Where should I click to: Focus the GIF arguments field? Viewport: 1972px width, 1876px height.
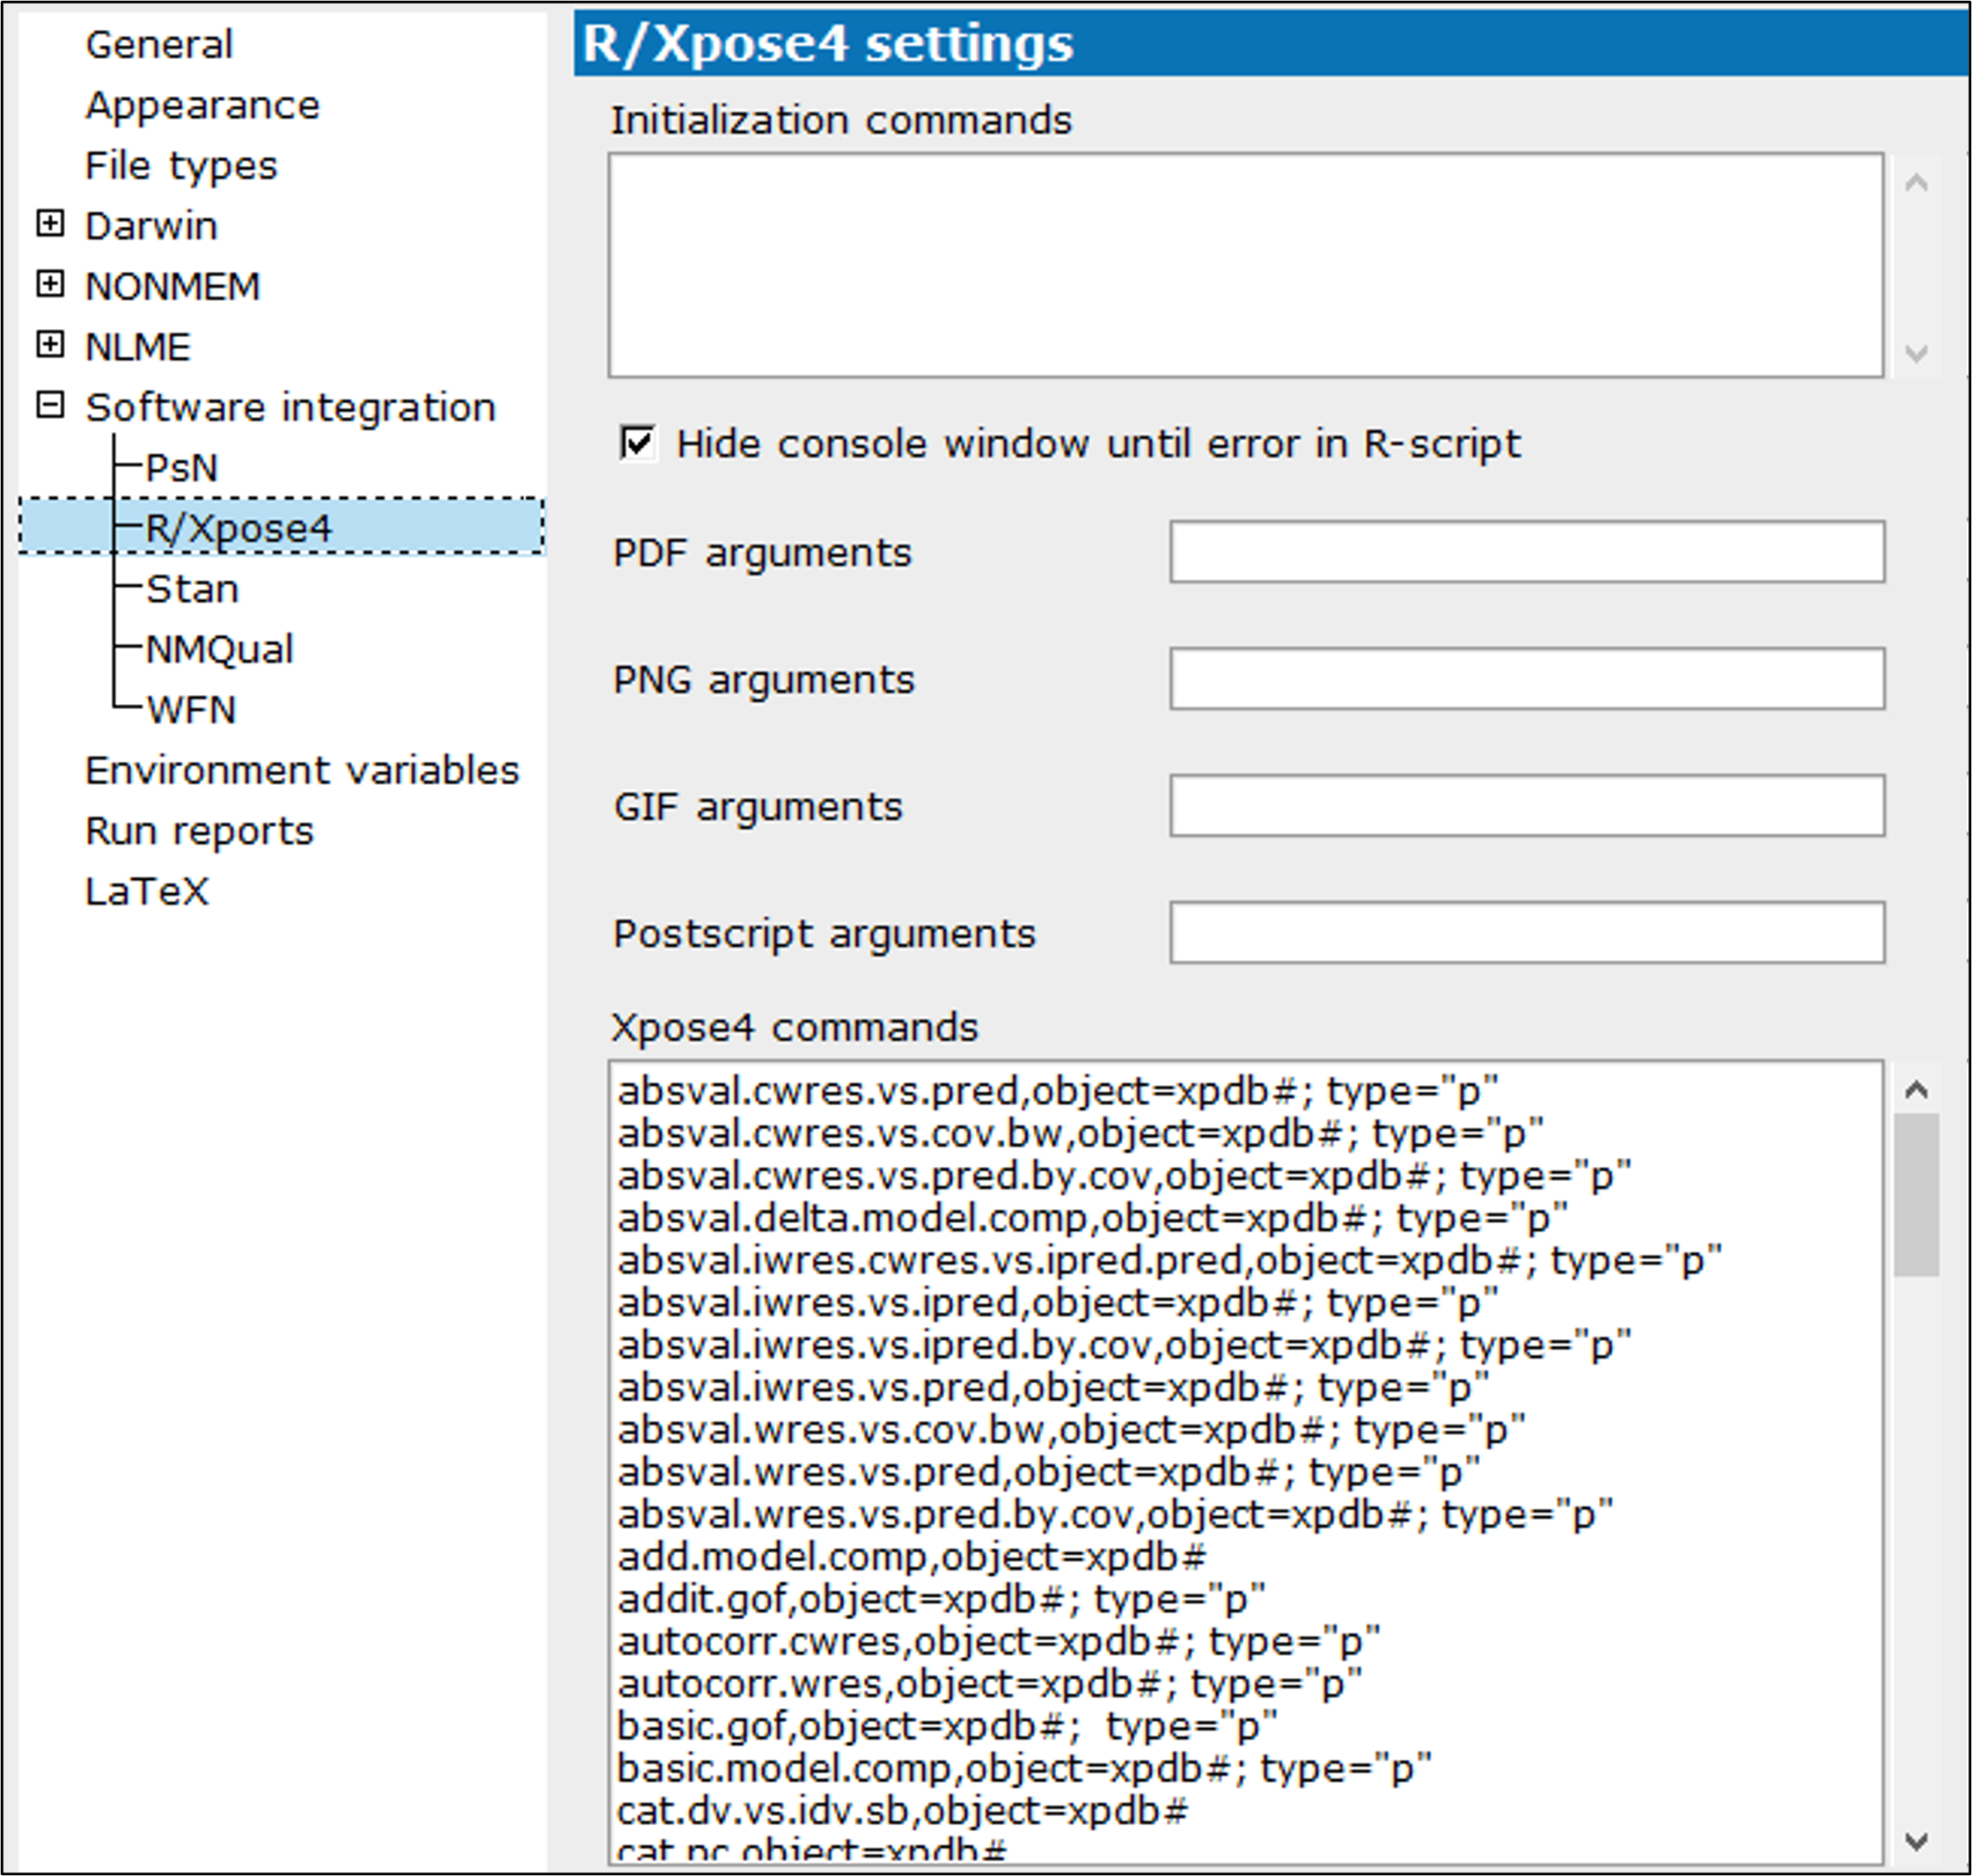click(x=1527, y=805)
